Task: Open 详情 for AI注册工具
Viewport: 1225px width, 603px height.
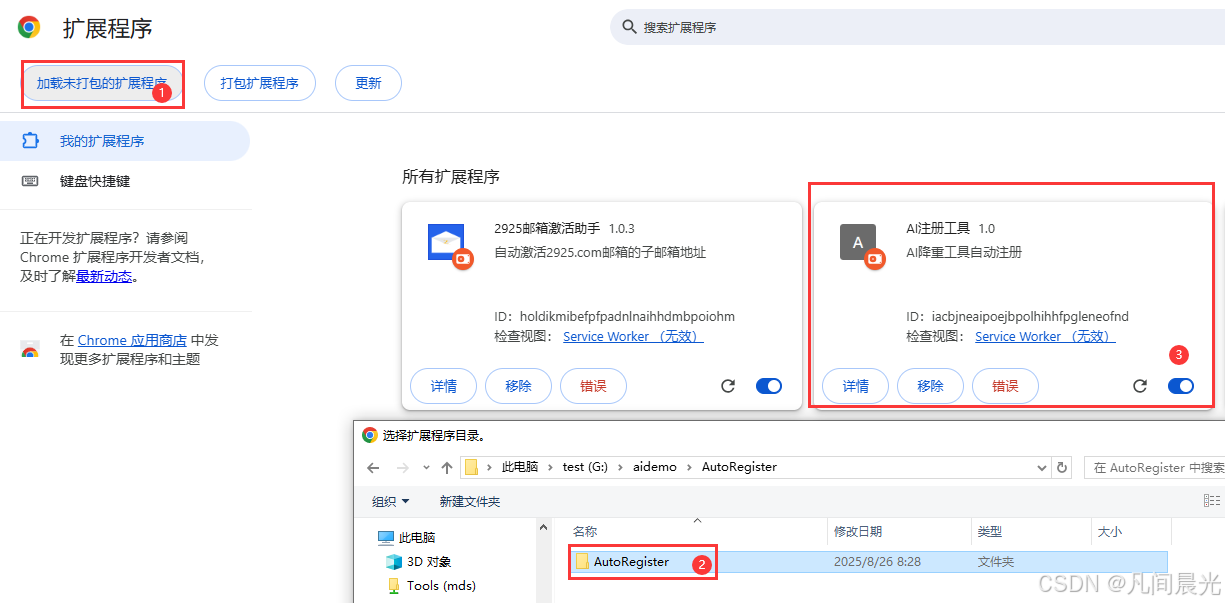Action: 855,386
